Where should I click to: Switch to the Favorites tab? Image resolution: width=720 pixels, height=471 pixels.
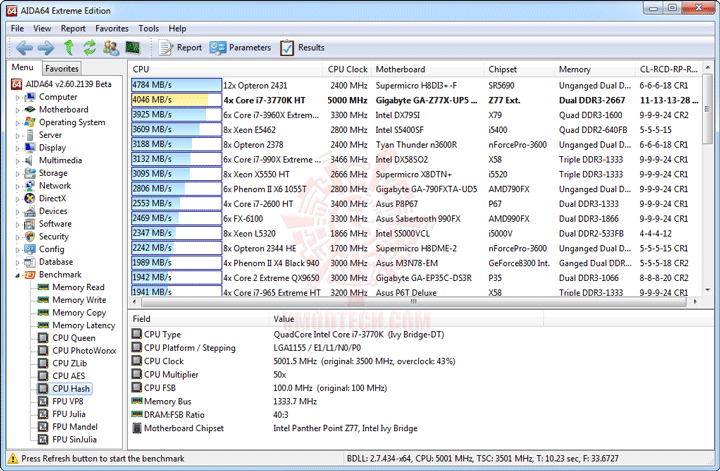(x=62, y=68)
